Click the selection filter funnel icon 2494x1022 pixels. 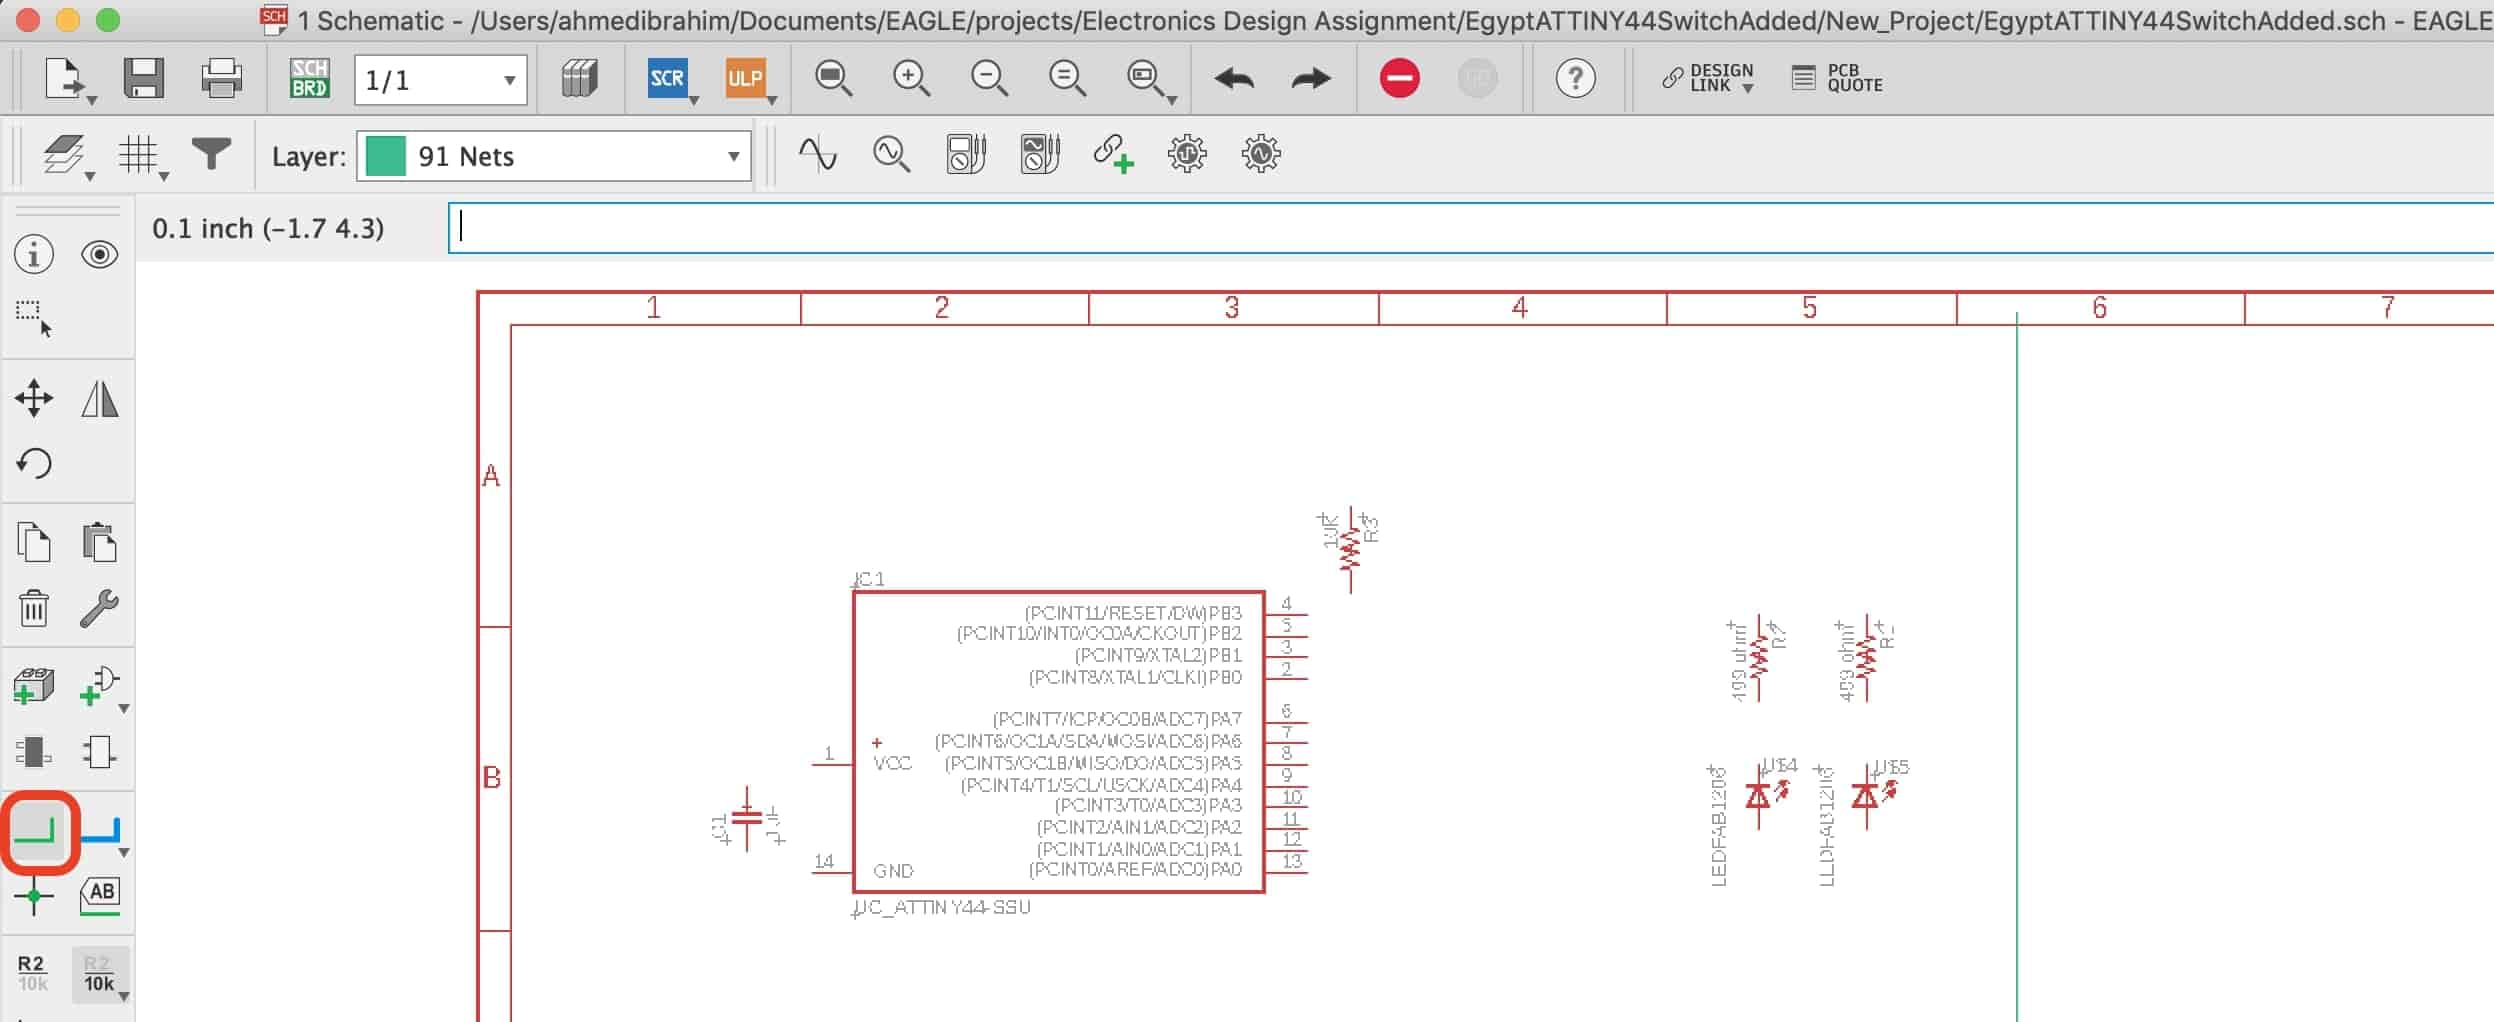pos(211,155)
